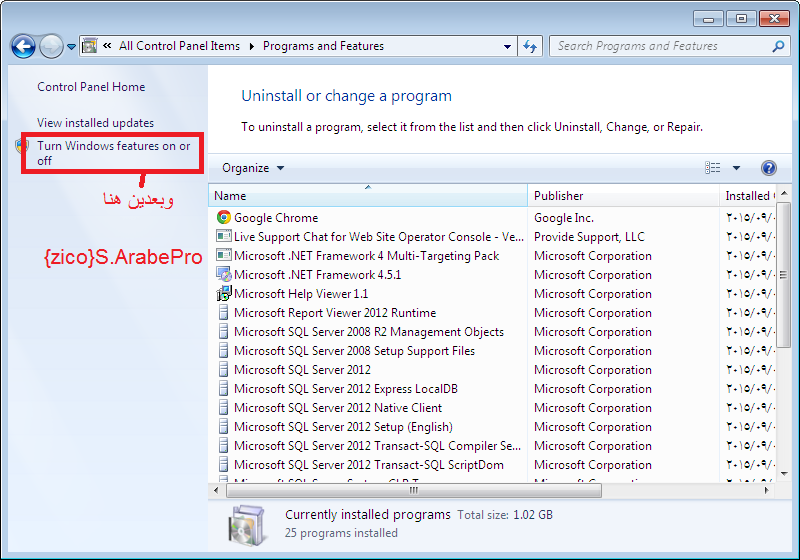
Task: Click the .NET Framework 4.5.1 icon
Action: pyautogui.click(x=223, y=274)
